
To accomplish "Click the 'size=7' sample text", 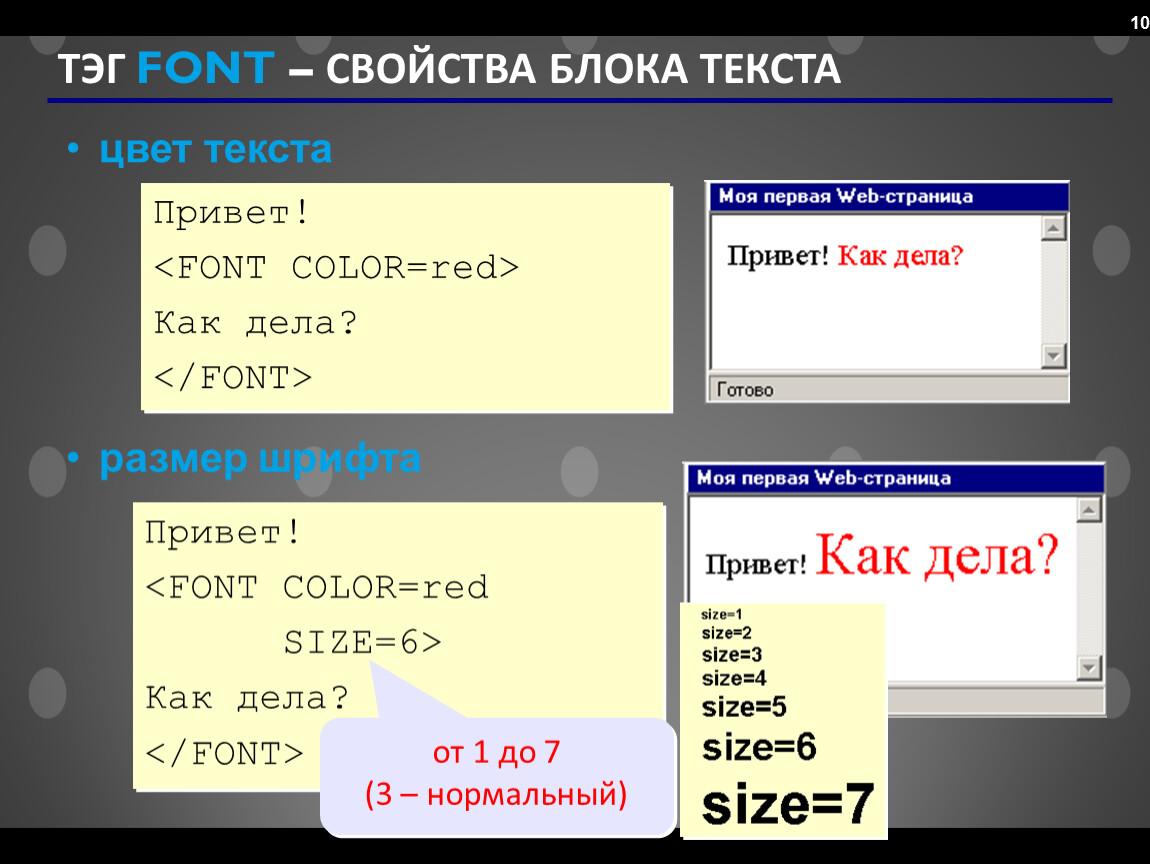I will click(x=788, y=804).
